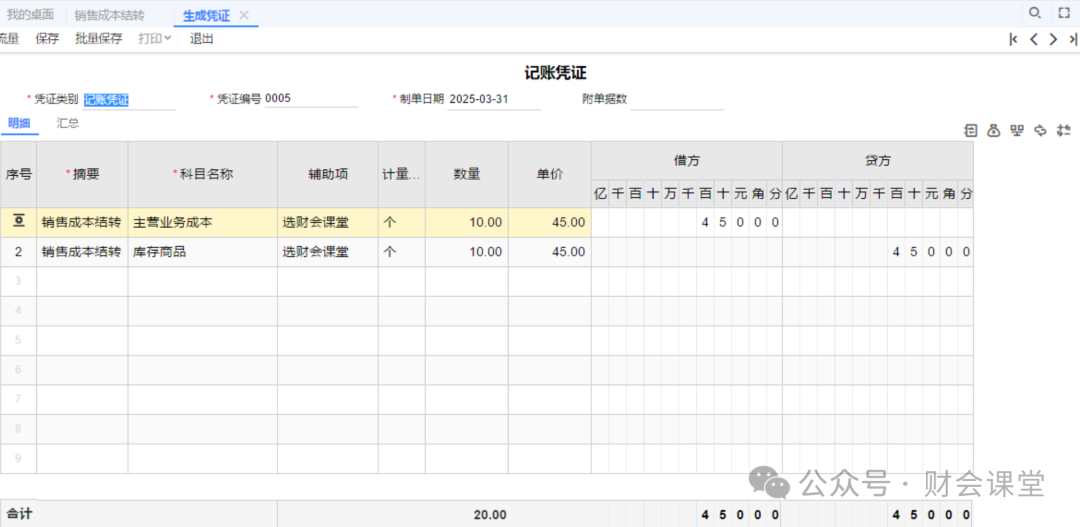This screenshot has height=527, width=1080.
Task: Click the 保存 button
Action: point(47,39)
